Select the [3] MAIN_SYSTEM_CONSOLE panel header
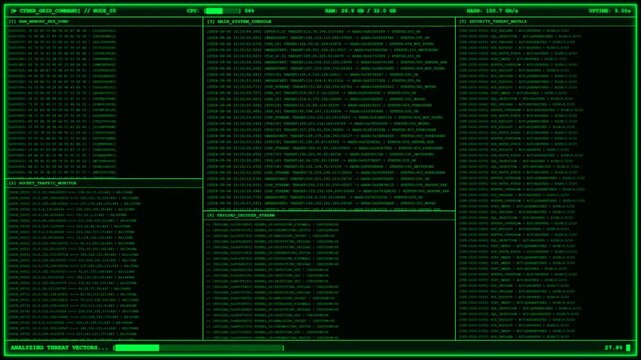The image size is (641, 360). [329, 22]
